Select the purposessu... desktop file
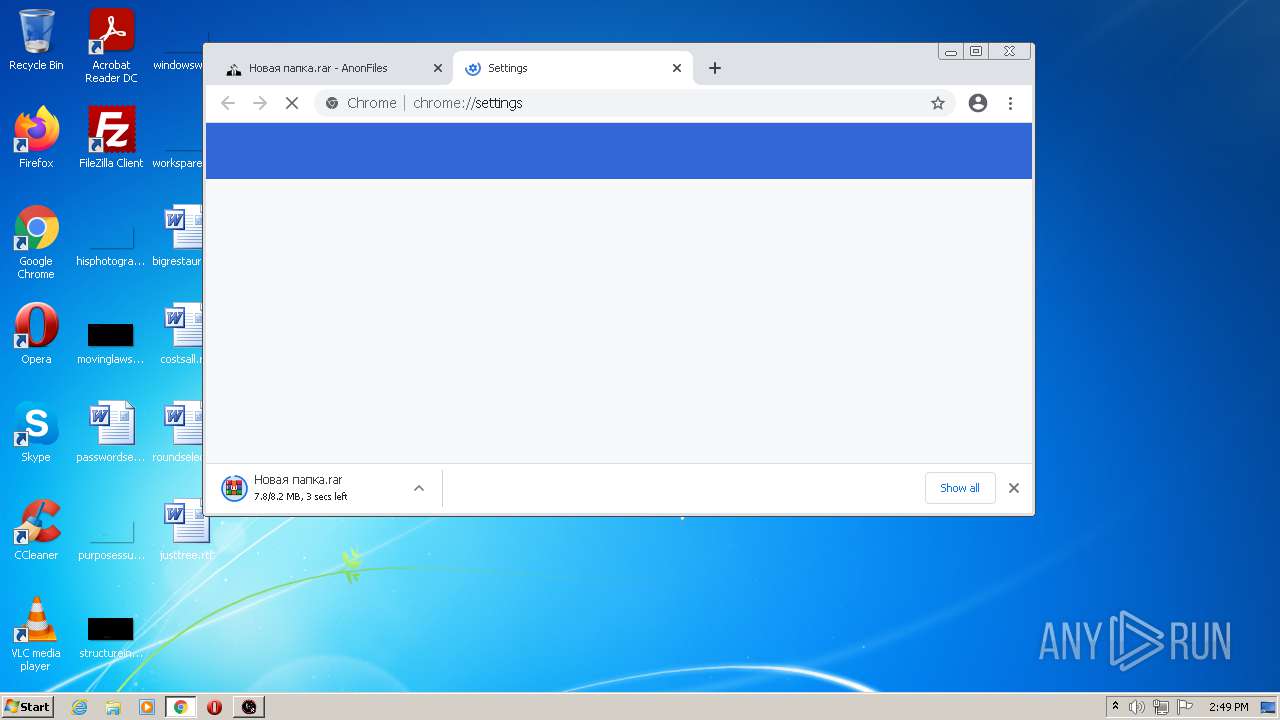The image size is (1280, 720). [111, 538]
